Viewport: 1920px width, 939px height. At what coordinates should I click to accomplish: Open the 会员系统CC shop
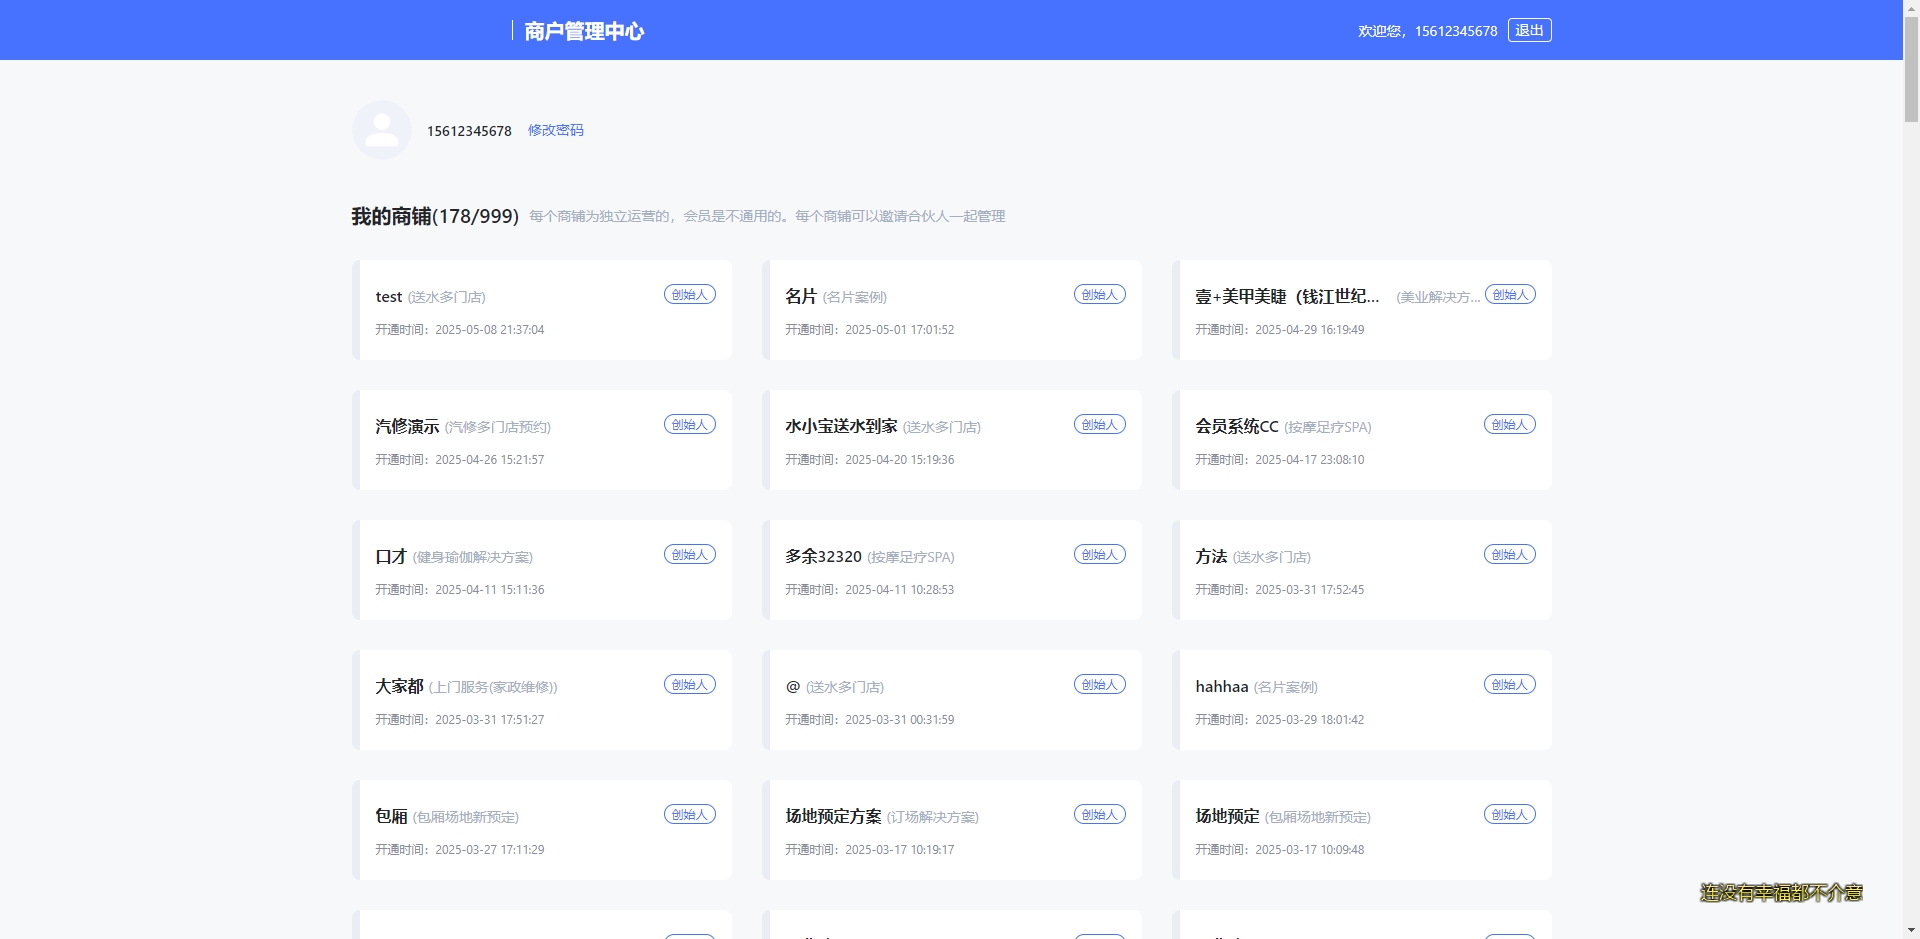pyautogui.click(x=1365, y=440)
